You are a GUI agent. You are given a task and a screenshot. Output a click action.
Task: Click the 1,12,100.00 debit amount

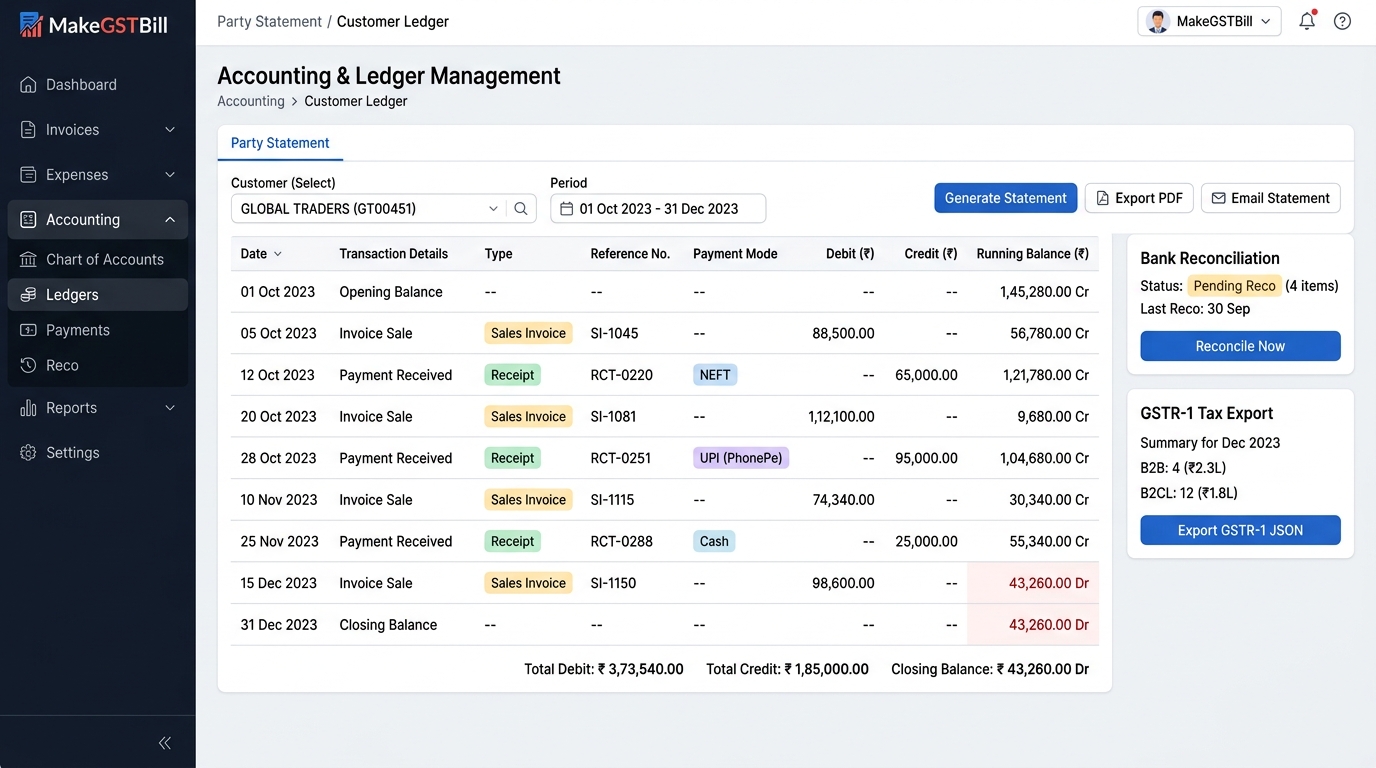pos(841,417)
